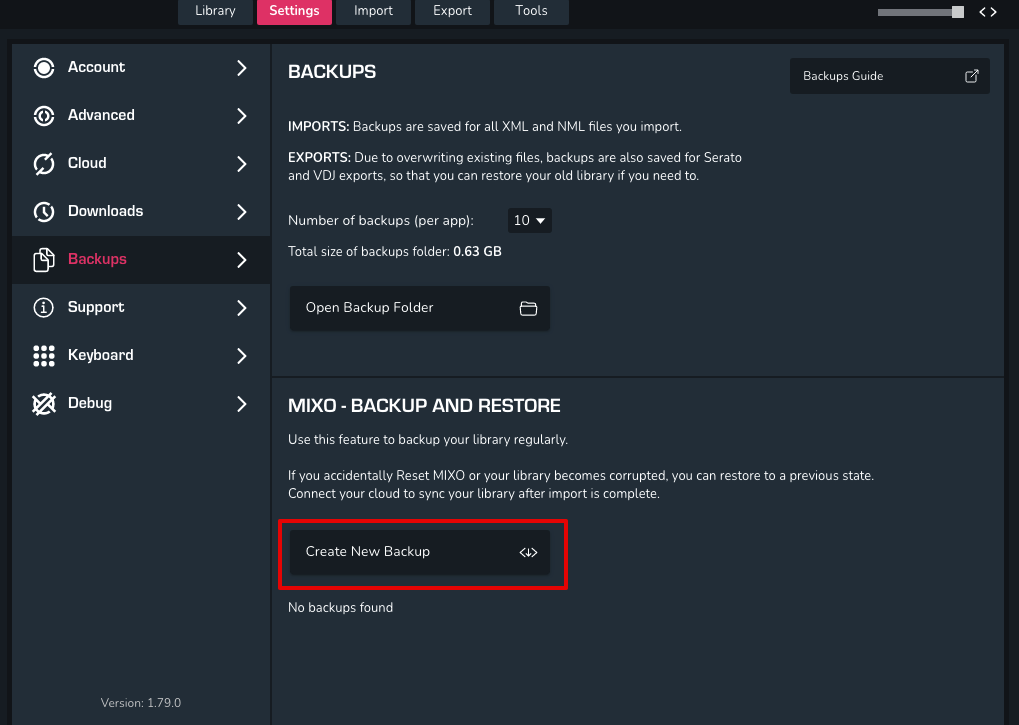Switch to the Library tab
This screenshot has width=1019, height=725.
pyautogui.click(x=215, y=11)
